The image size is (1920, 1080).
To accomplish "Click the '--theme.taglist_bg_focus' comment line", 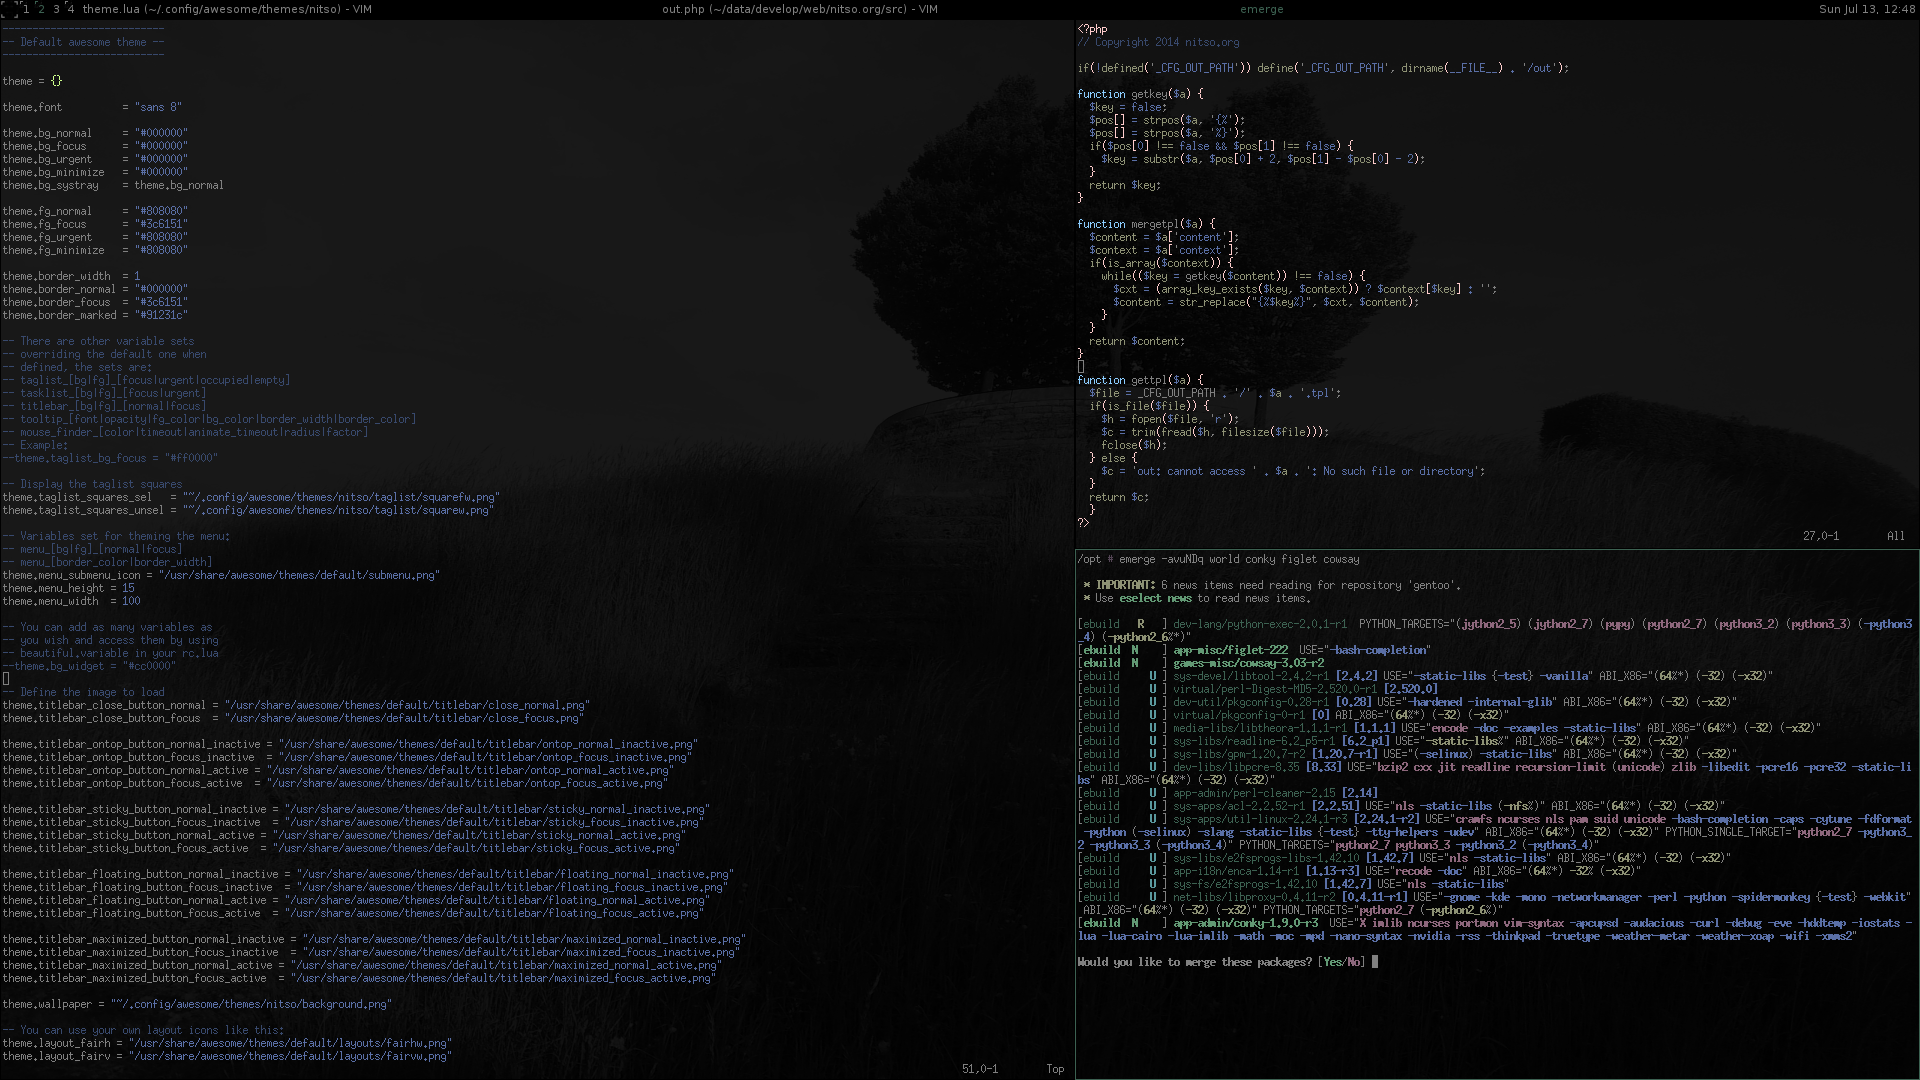I will 110,458.
